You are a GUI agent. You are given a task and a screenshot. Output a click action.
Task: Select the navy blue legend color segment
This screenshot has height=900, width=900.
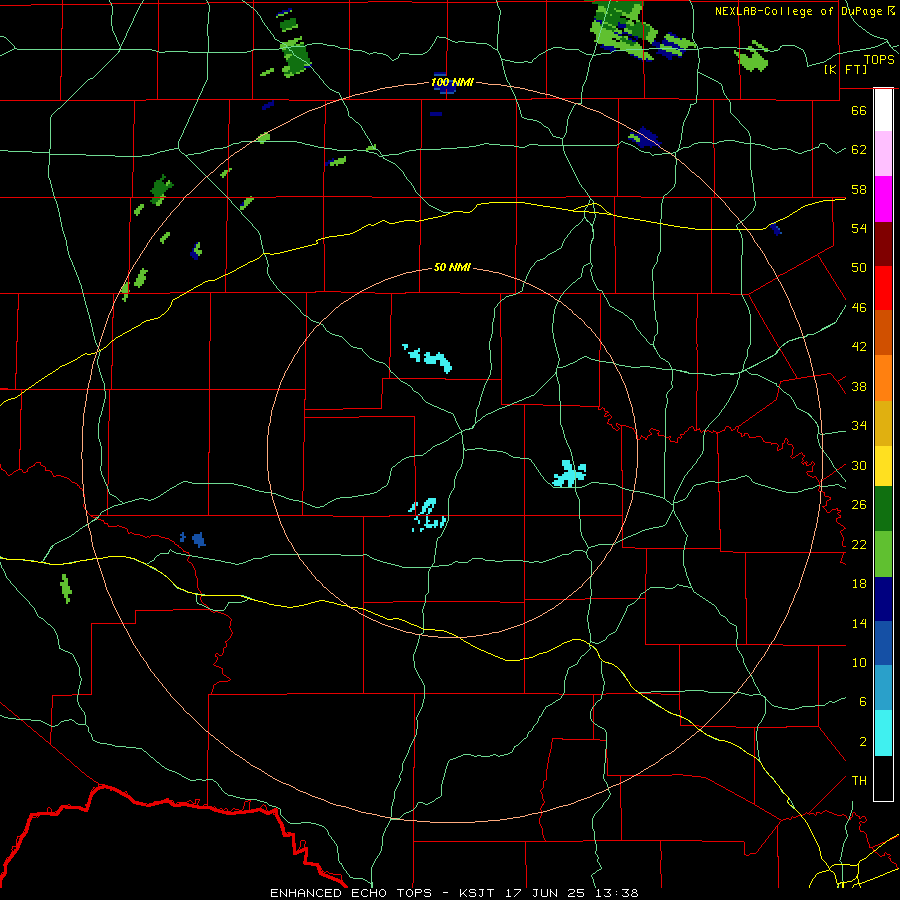tap(883, 599)
